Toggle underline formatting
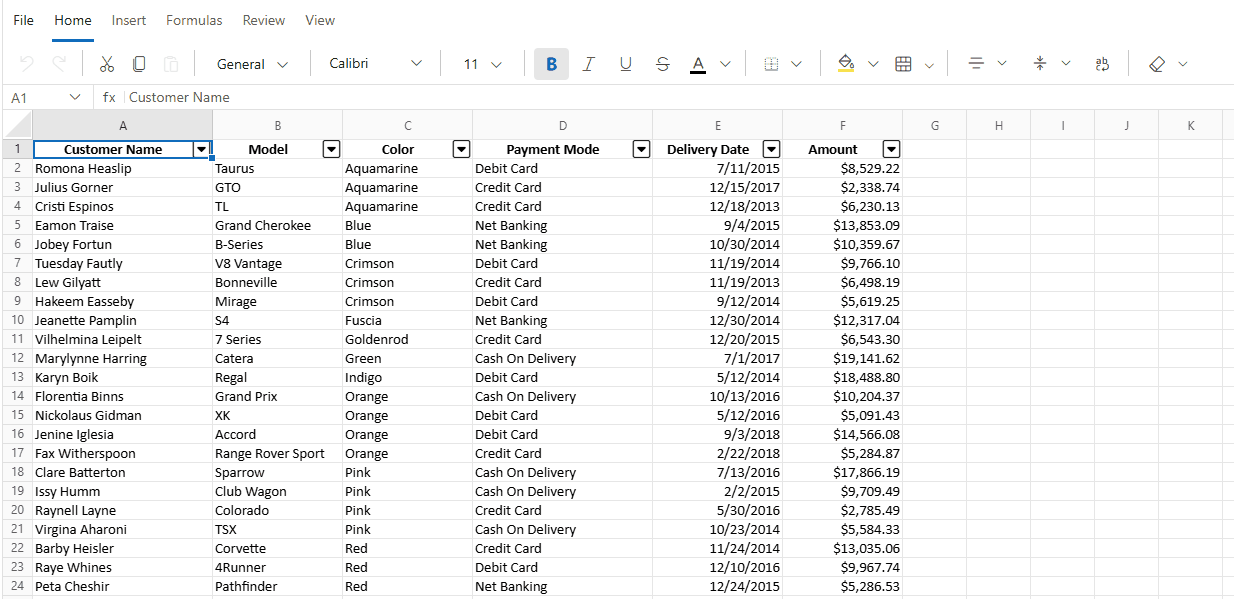This screenshot has height=599, width=1234. (x=625, y=63)
